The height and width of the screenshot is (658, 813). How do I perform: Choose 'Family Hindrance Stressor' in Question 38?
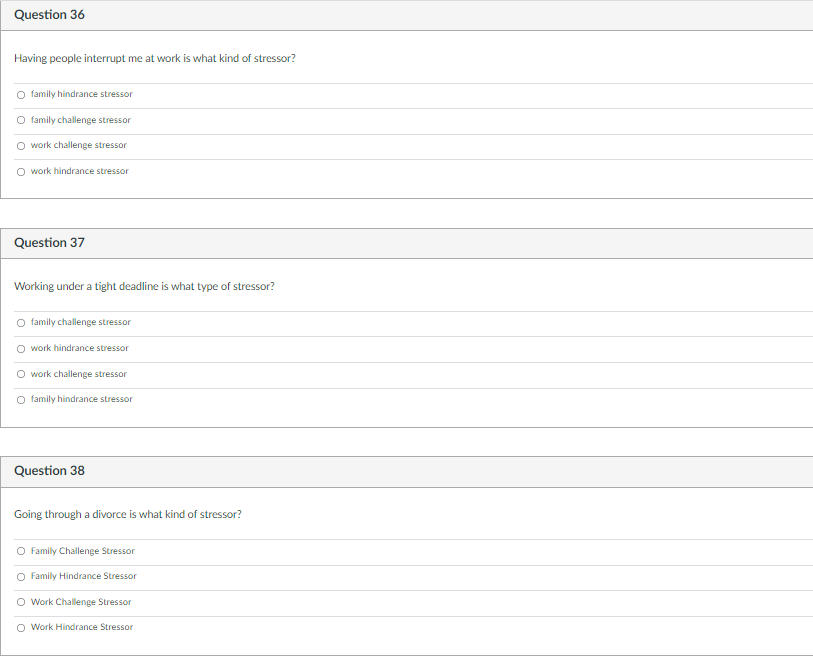tap(21, 577)
